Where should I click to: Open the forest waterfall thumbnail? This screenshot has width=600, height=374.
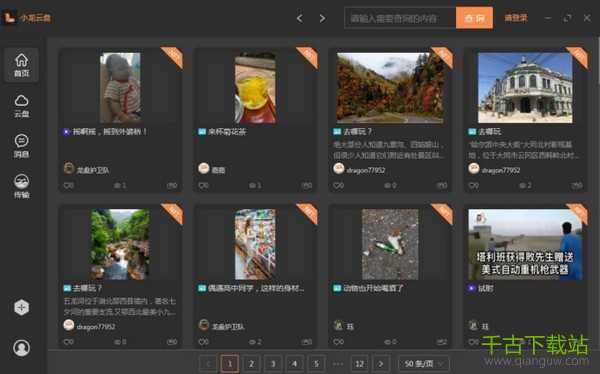pyautogui.click(x=120, y=244)
